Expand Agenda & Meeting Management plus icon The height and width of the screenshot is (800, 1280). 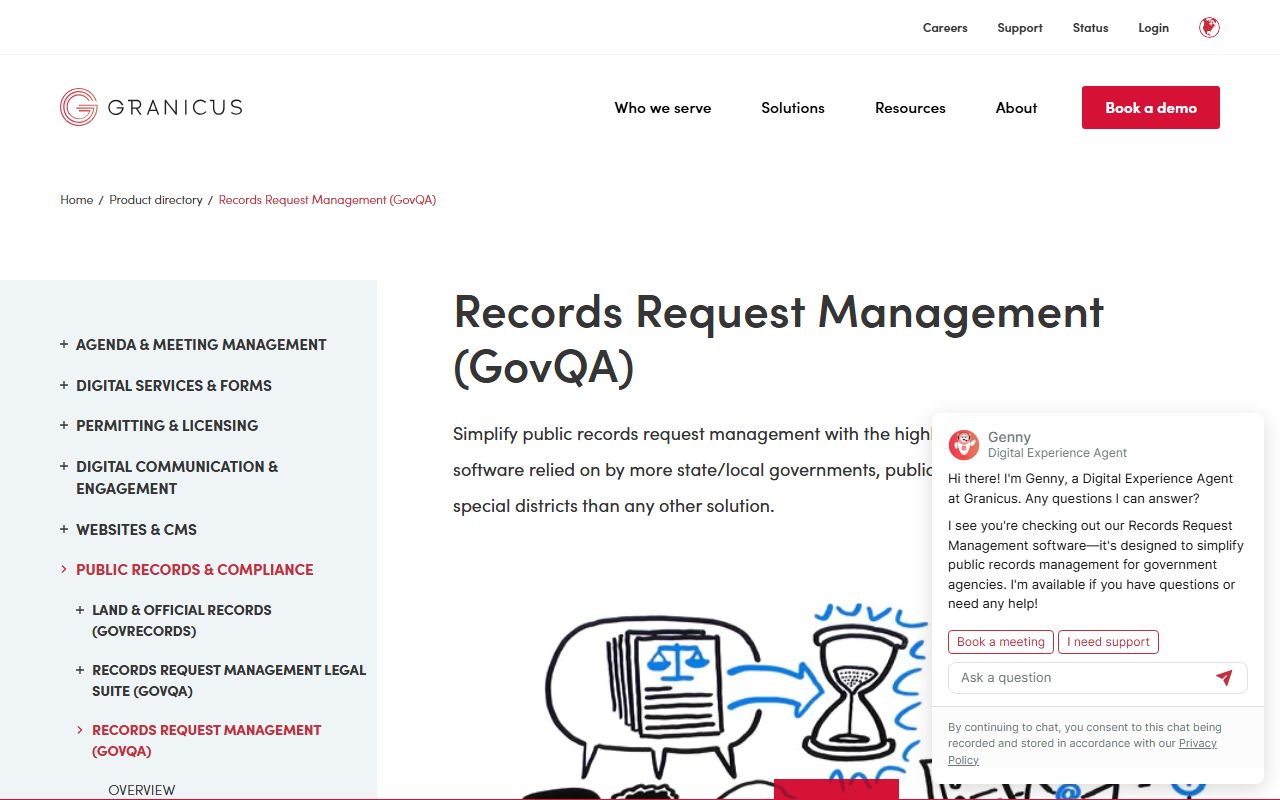pyautogui.click(x=64, y=344)
